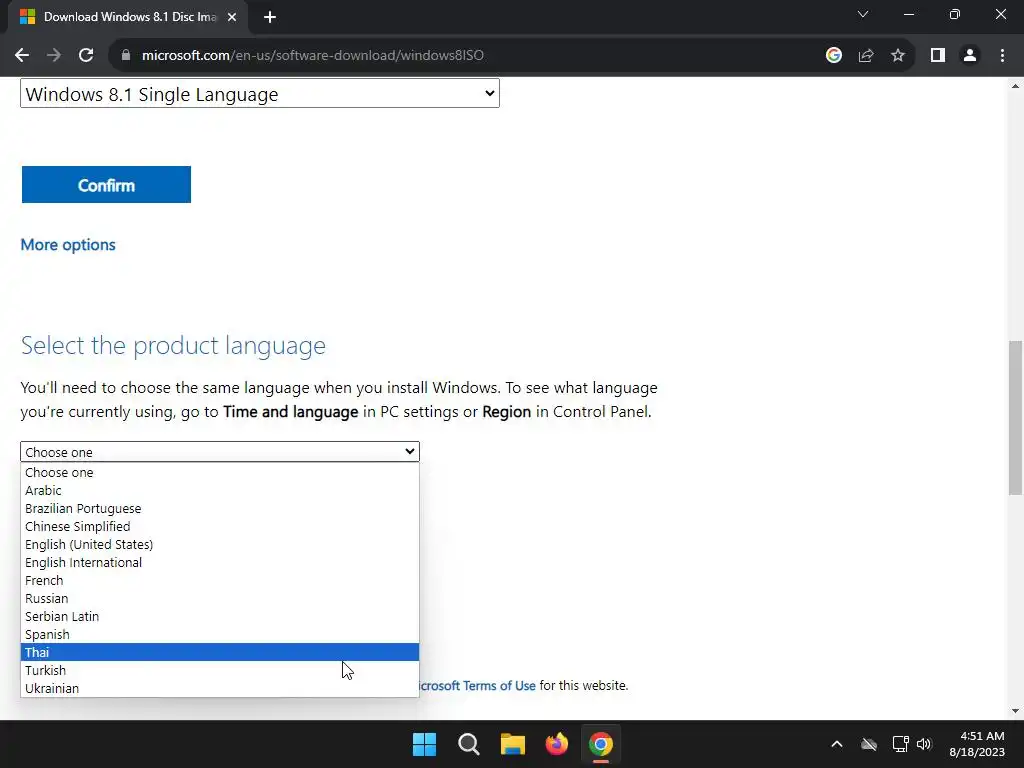Viewport: 1024px width, 768px height.
Task: Open taskbar Search
Action: pyautogui.click(x=468, y=744)
